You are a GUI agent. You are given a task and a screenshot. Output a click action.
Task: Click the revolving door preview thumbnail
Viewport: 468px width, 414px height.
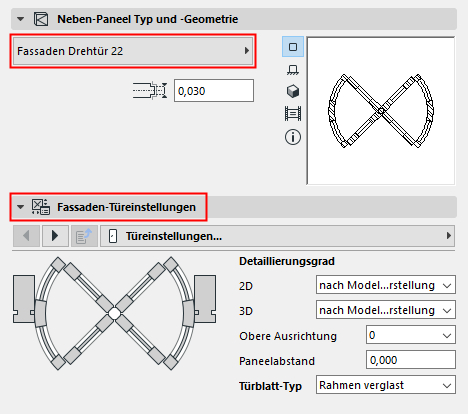381,111
